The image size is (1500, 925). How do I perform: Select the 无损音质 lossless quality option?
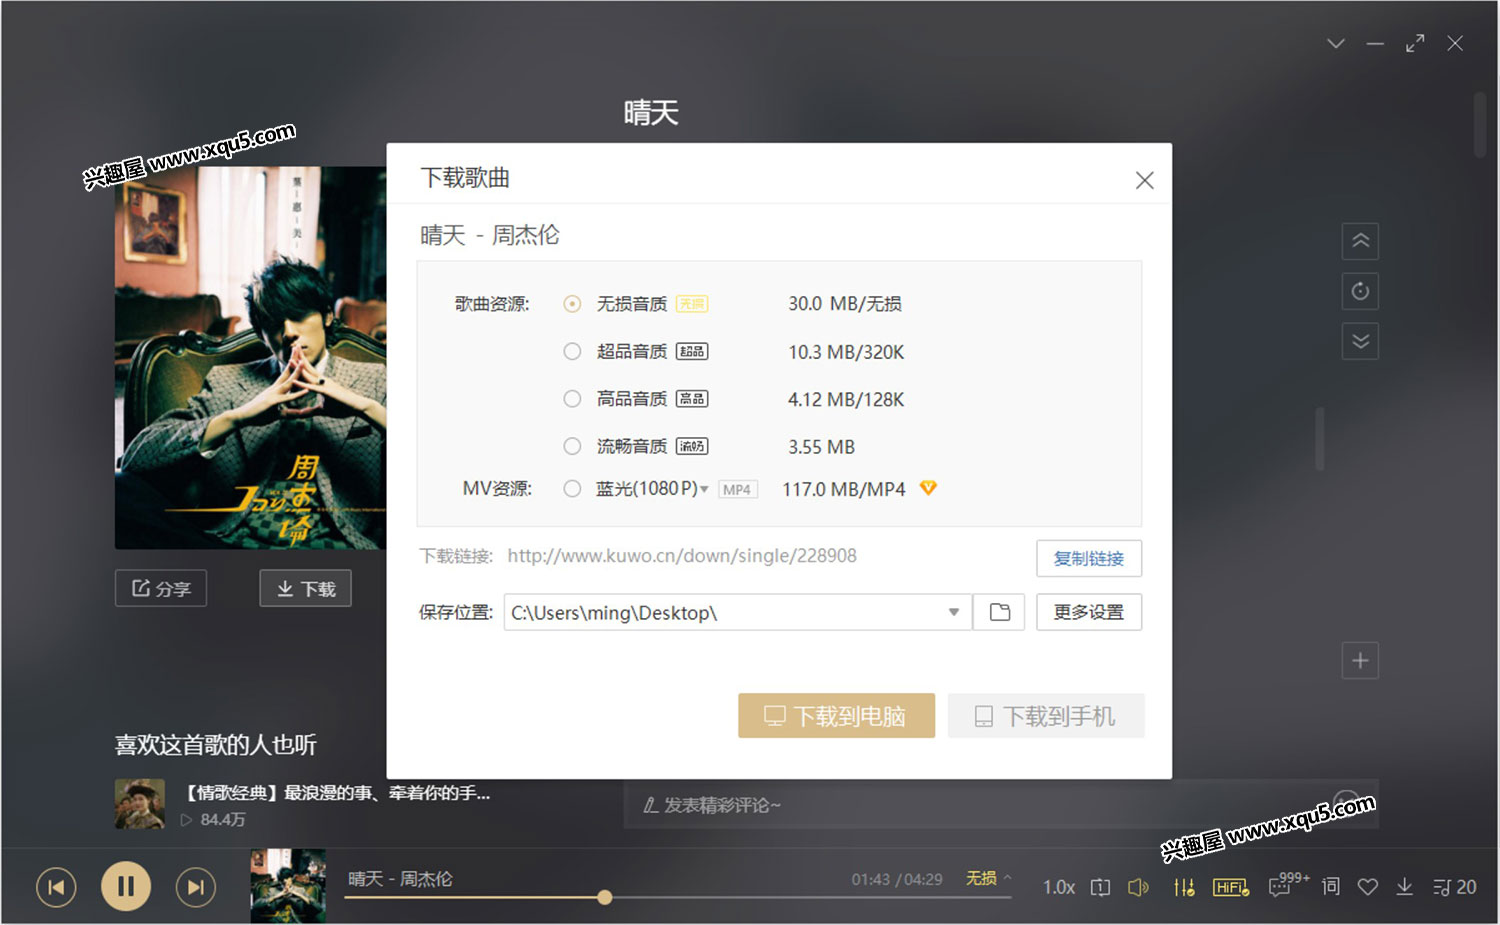click(x=572, y=304)
